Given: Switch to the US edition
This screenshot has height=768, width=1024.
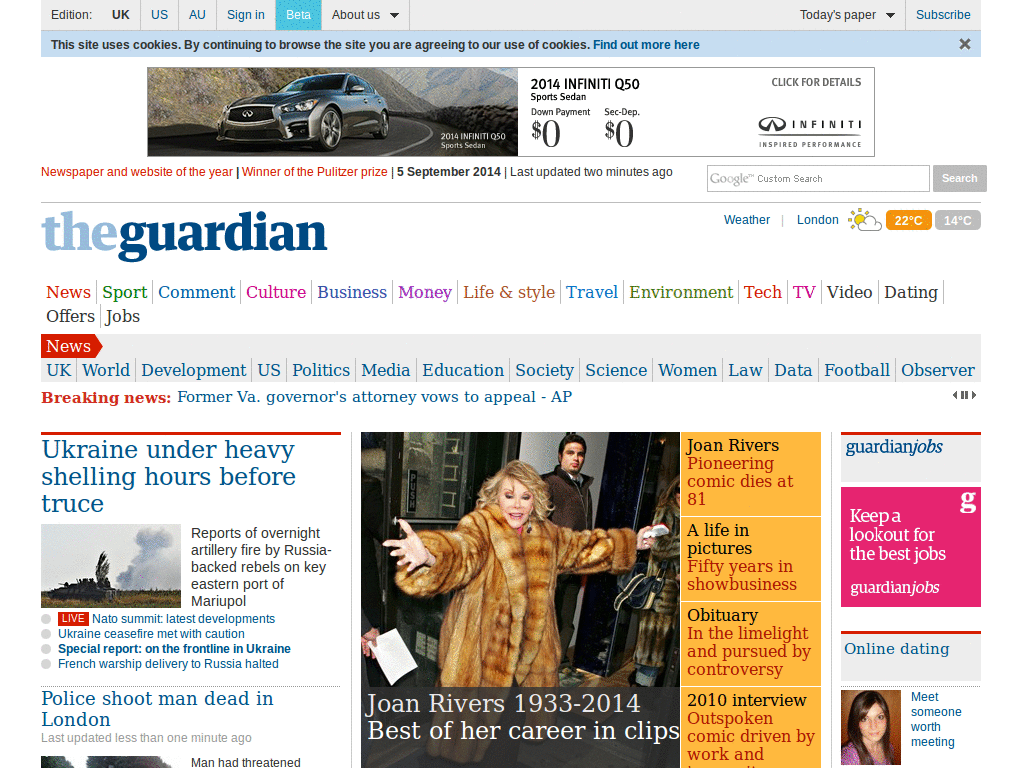Looking at the screenshot, I should [159, 15].
